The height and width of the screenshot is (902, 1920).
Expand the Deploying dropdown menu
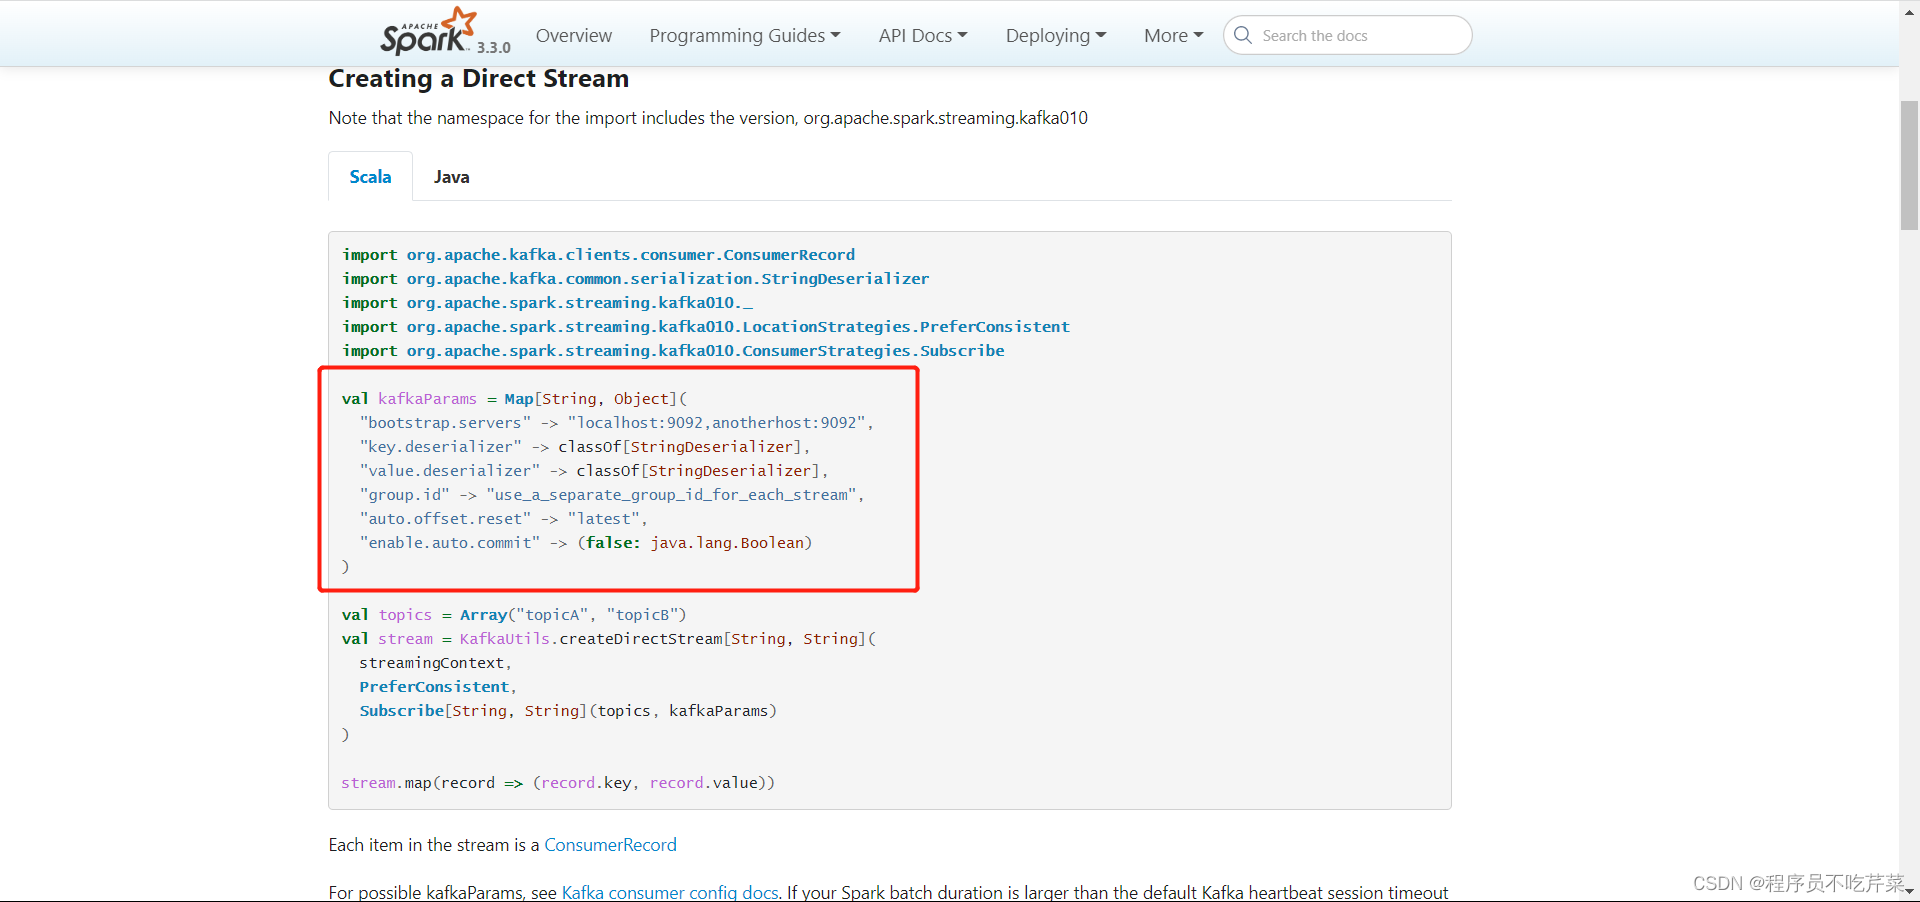tap(1056, 35)
